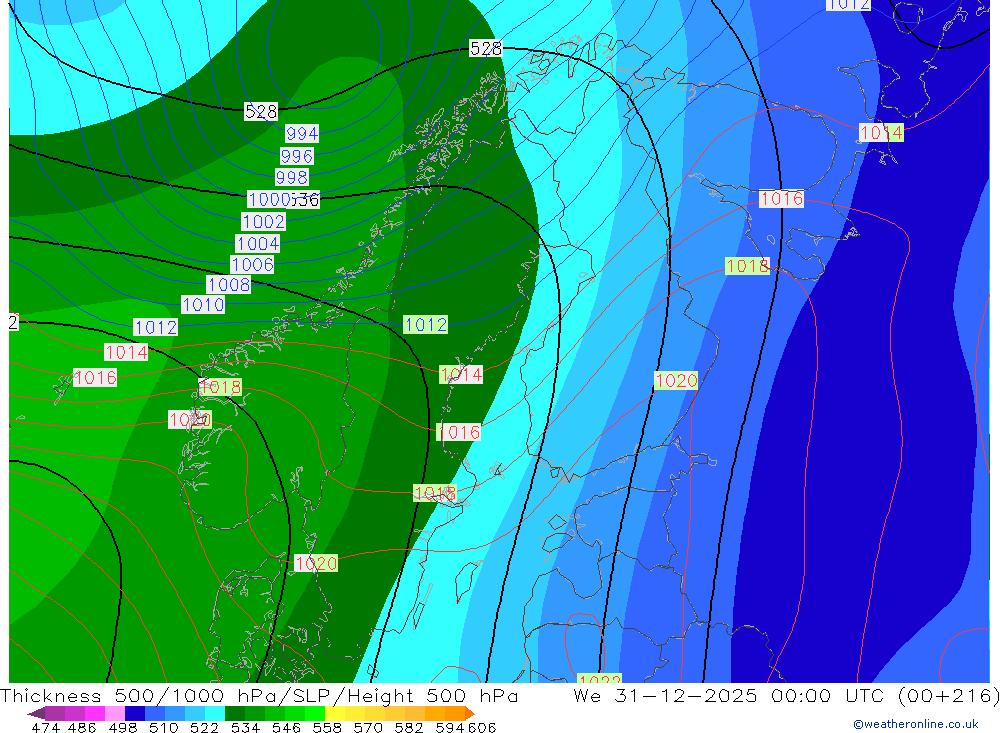Select the 1010 isobar label

click(x=203, y=304)
